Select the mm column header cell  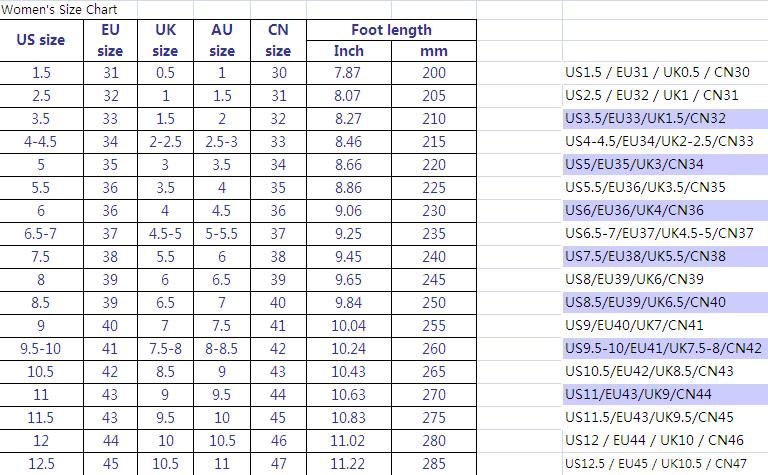434,51
